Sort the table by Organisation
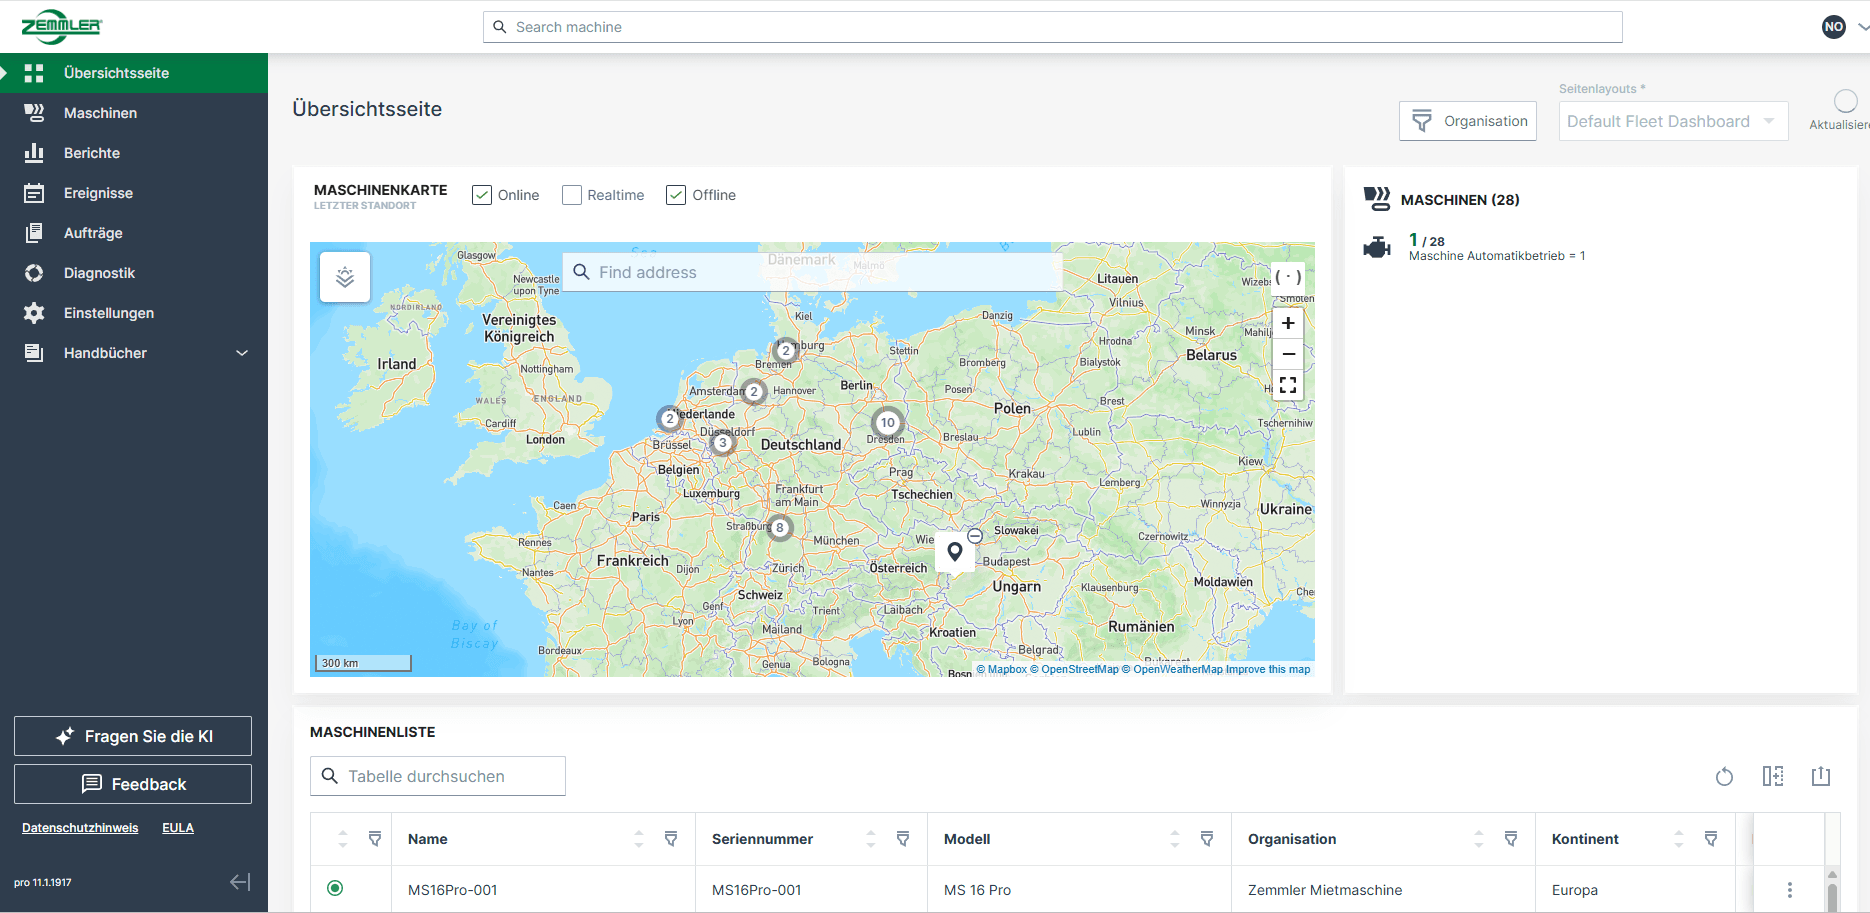This screenshot has width=1870, height=913. (1479, 839)
